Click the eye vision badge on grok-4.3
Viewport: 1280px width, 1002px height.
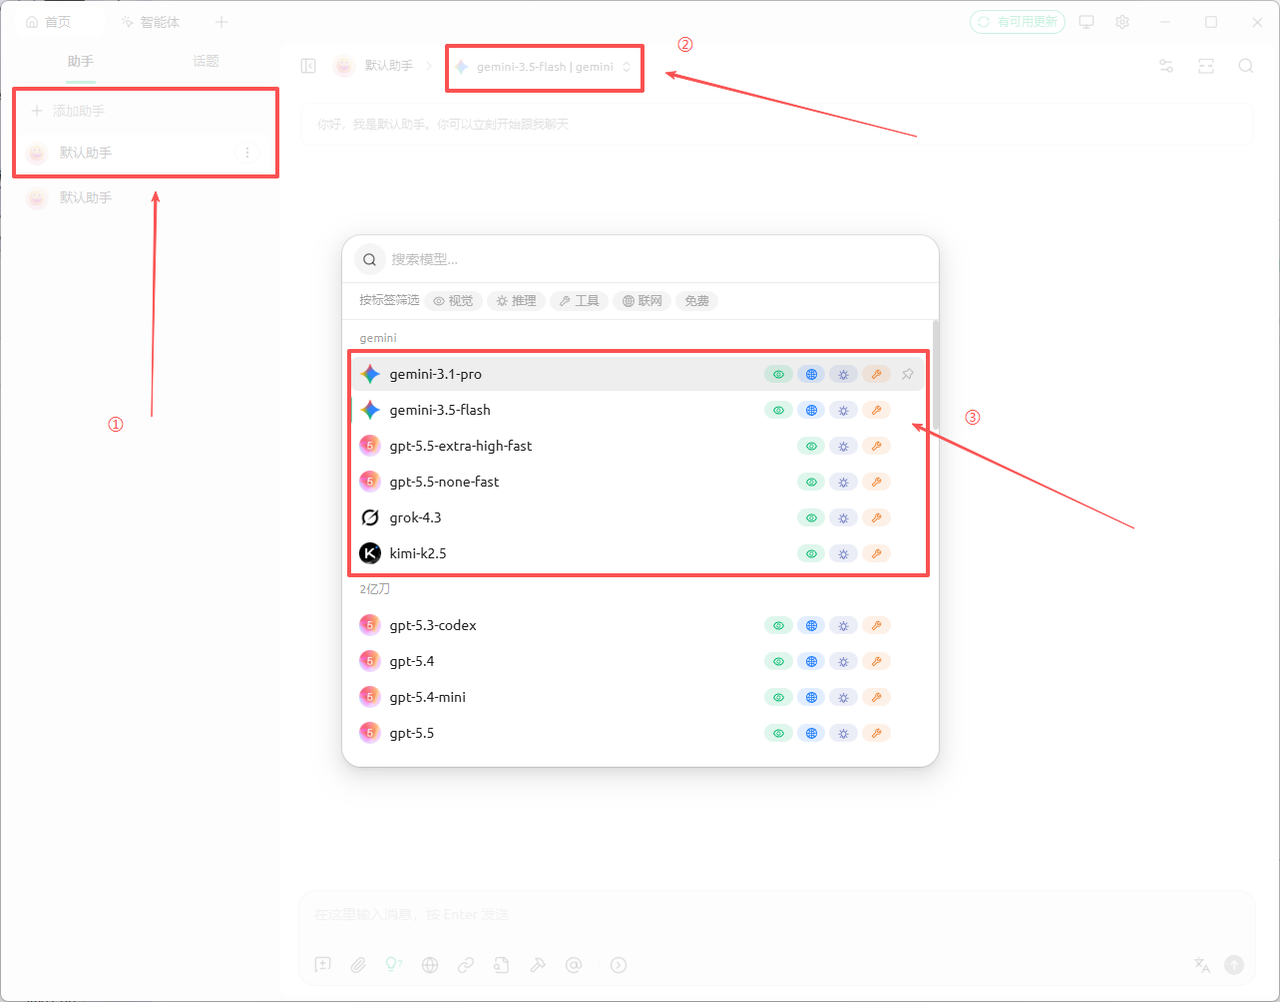[811, 518]
